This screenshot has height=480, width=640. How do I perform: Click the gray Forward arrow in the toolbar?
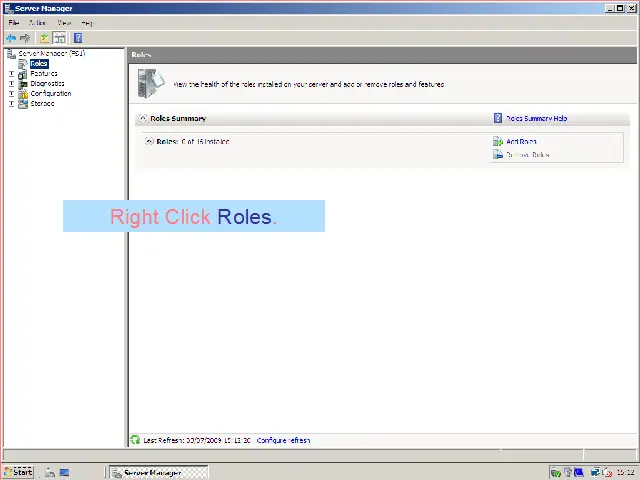click(x=25, y=38)
